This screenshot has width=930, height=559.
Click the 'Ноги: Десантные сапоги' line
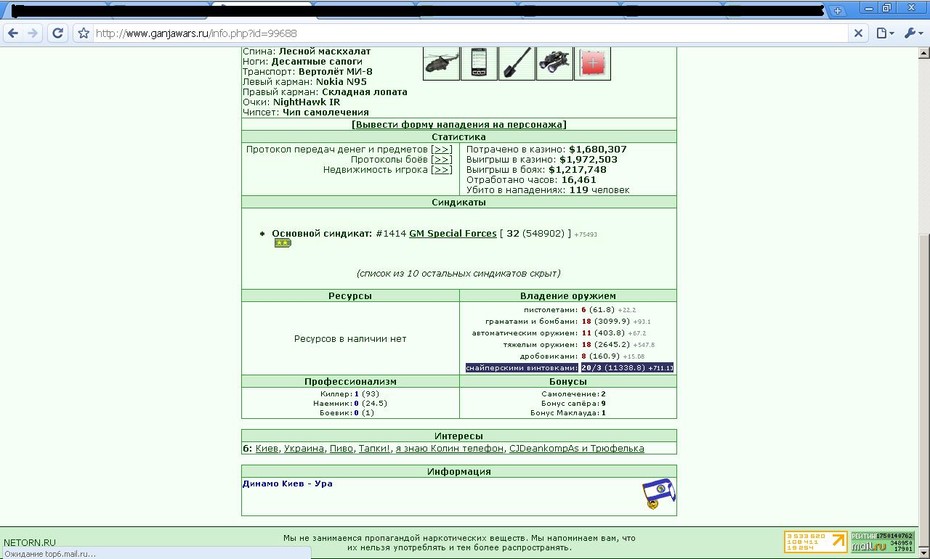point(302,62)
